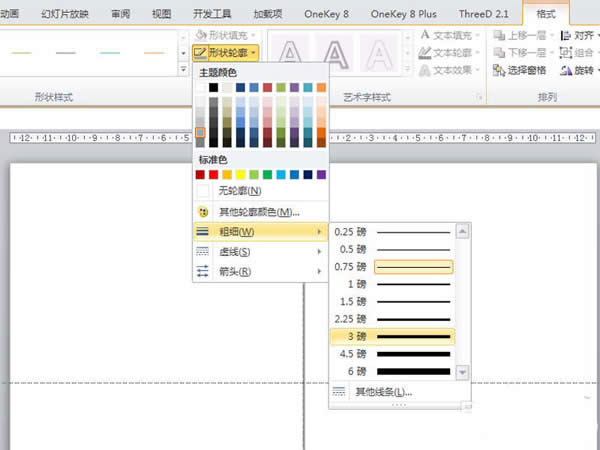Choose the 无轮廓 no outline option
This screenshot has height=450, width=600.
point(240,191)
